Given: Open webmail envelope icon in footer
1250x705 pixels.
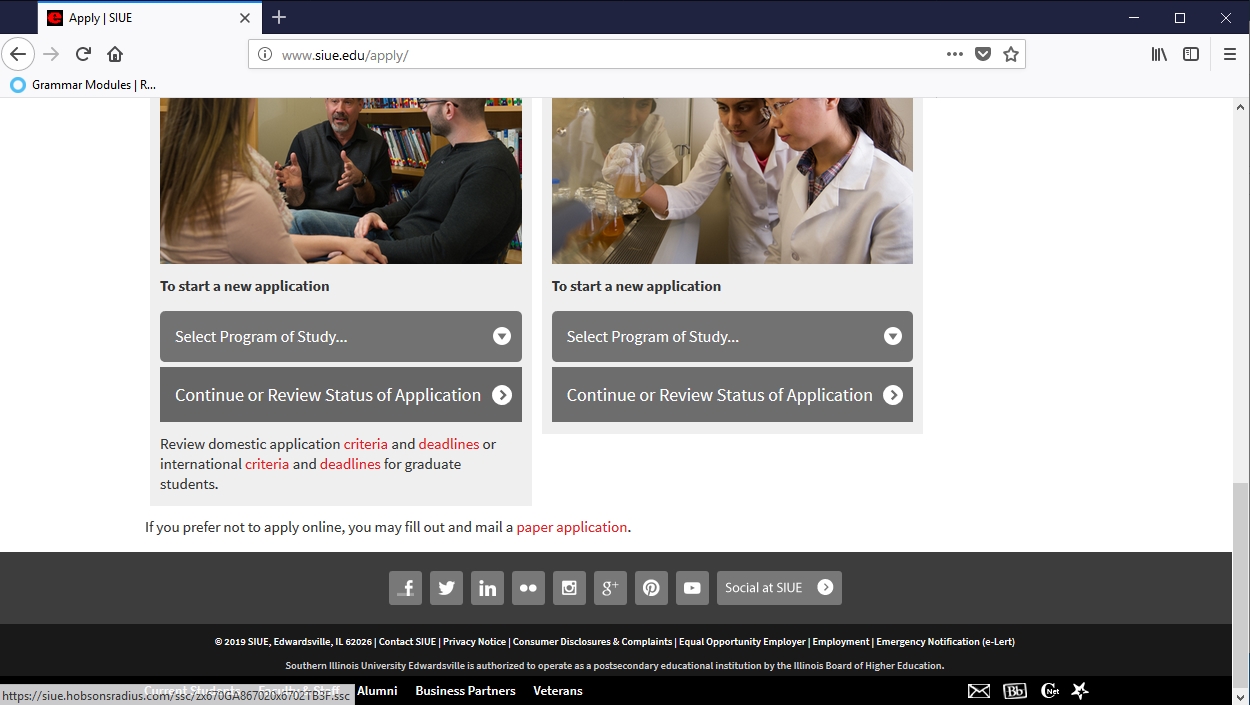Looking at the screenshot, I should pyautogui.click(x=979, y=691).
